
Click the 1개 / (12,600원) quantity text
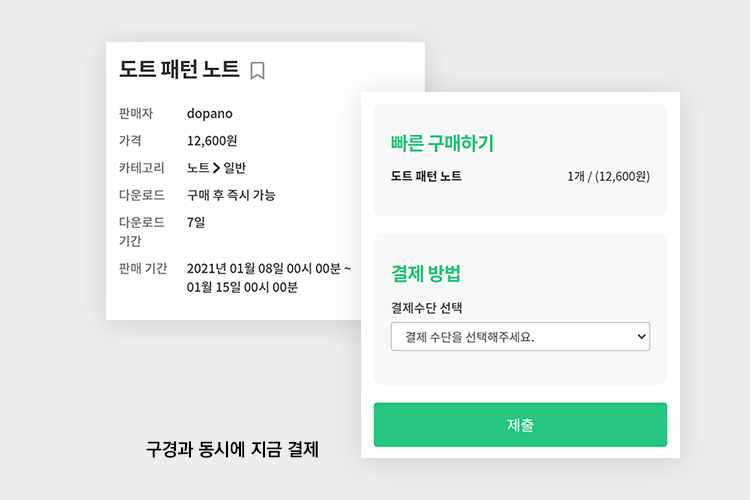(x=608, y=177)
